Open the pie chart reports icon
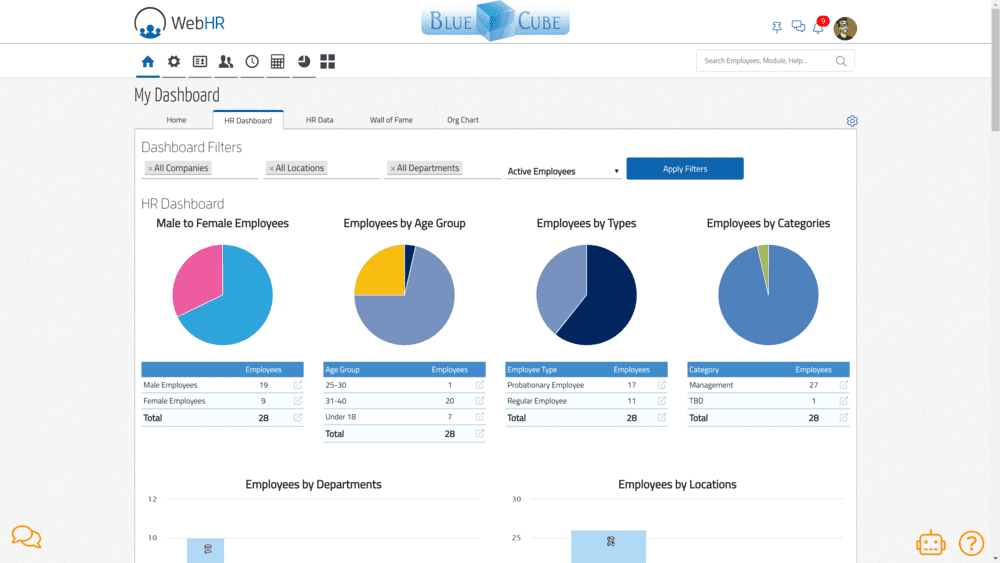The image size is (1000, 563). click(x=304, y=62)
